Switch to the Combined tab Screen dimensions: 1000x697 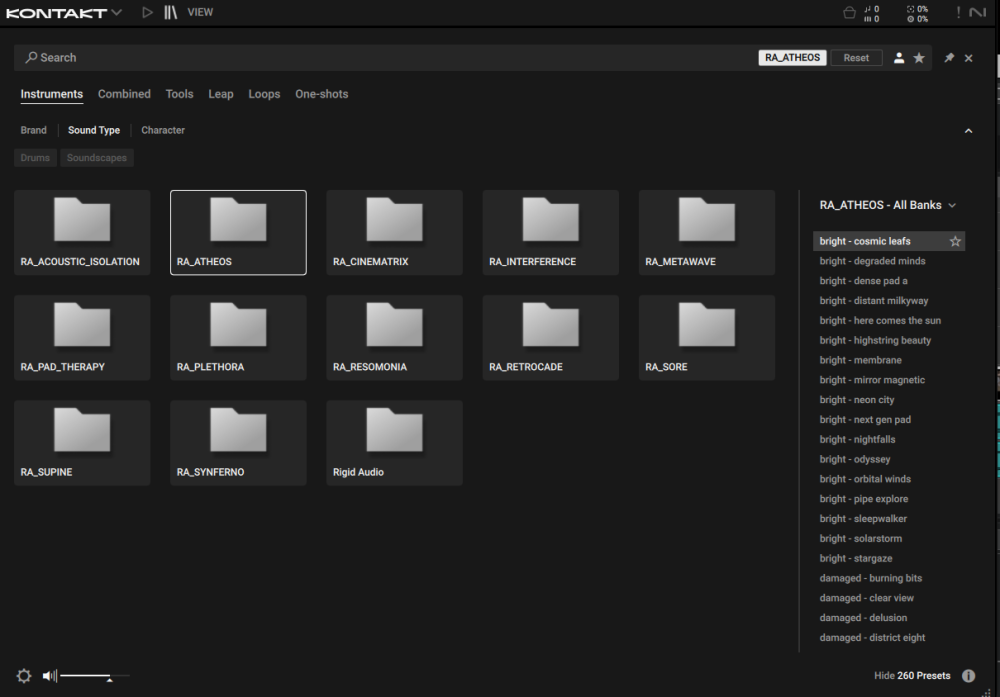point(124,94)
